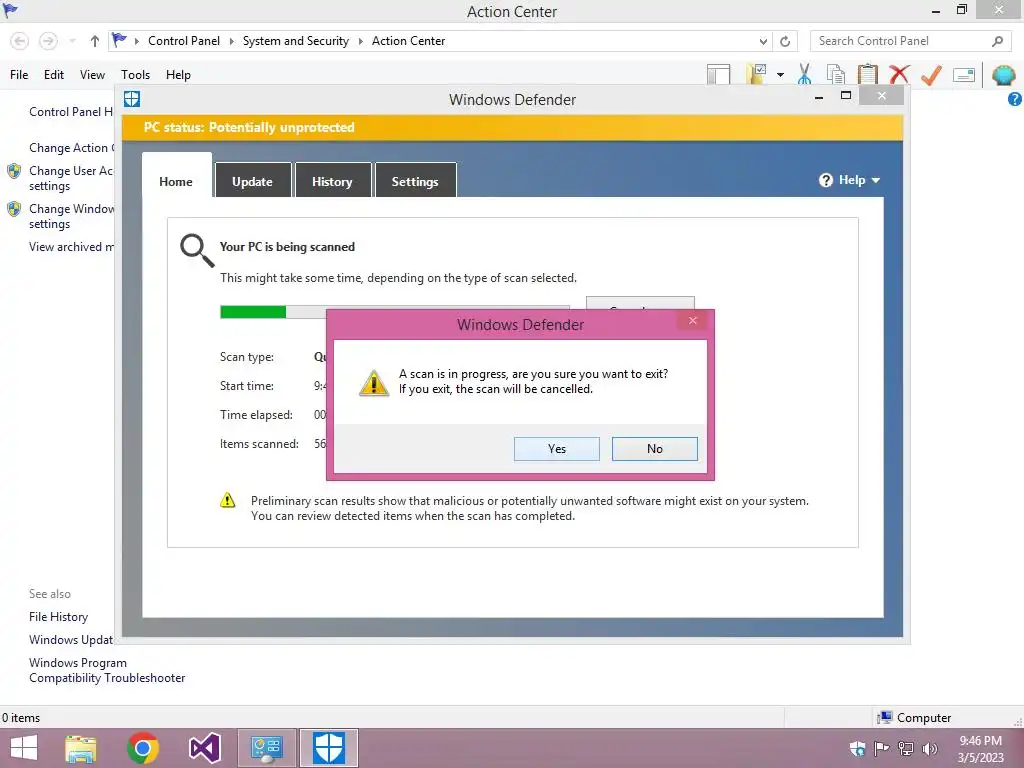Open Windows Update link under See also
1024x768 pixels.
(71, 639)
